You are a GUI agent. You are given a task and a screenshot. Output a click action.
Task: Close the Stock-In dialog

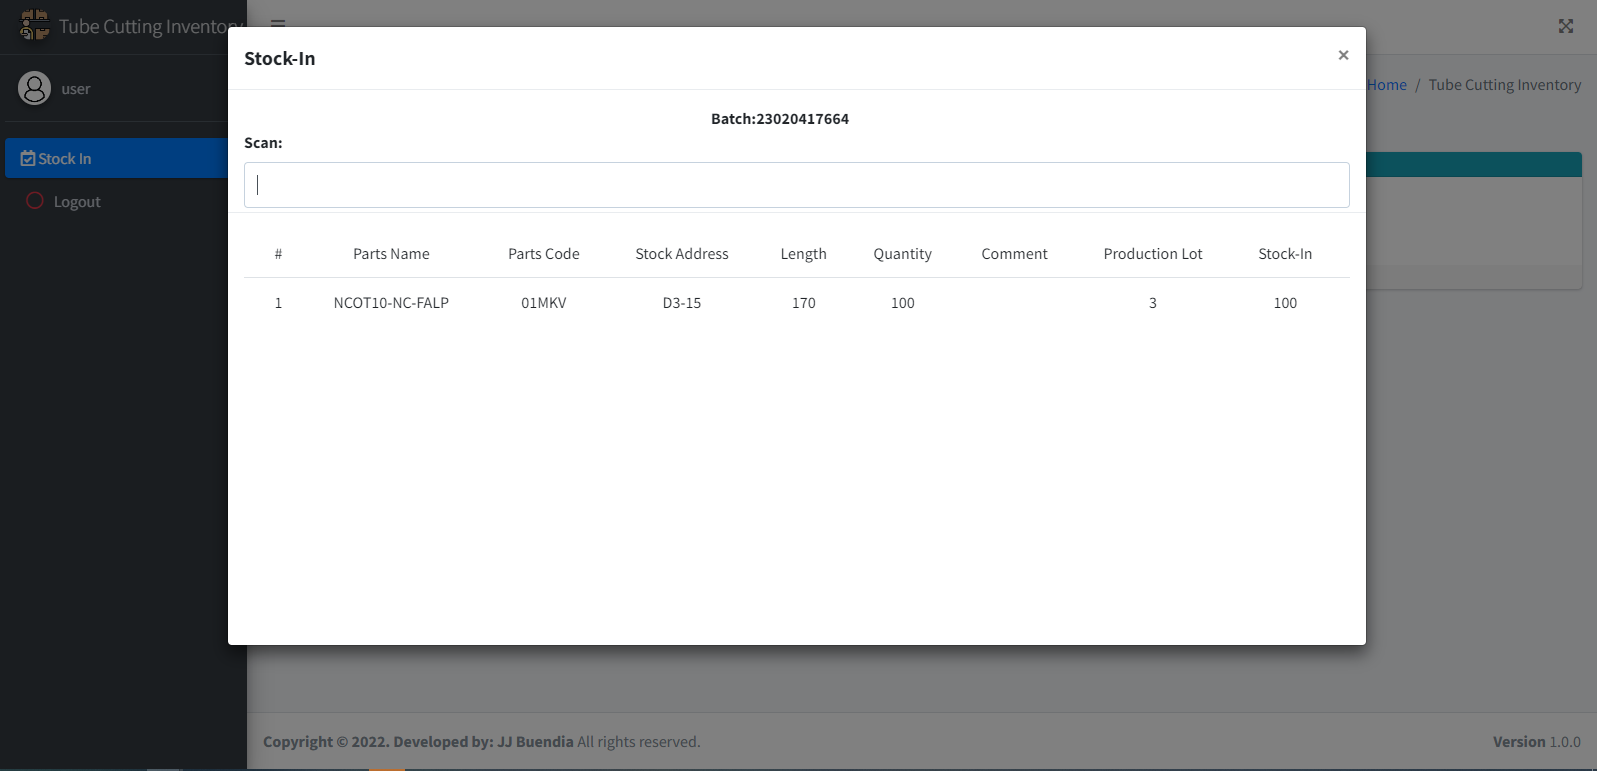[x=1343, y=55]
